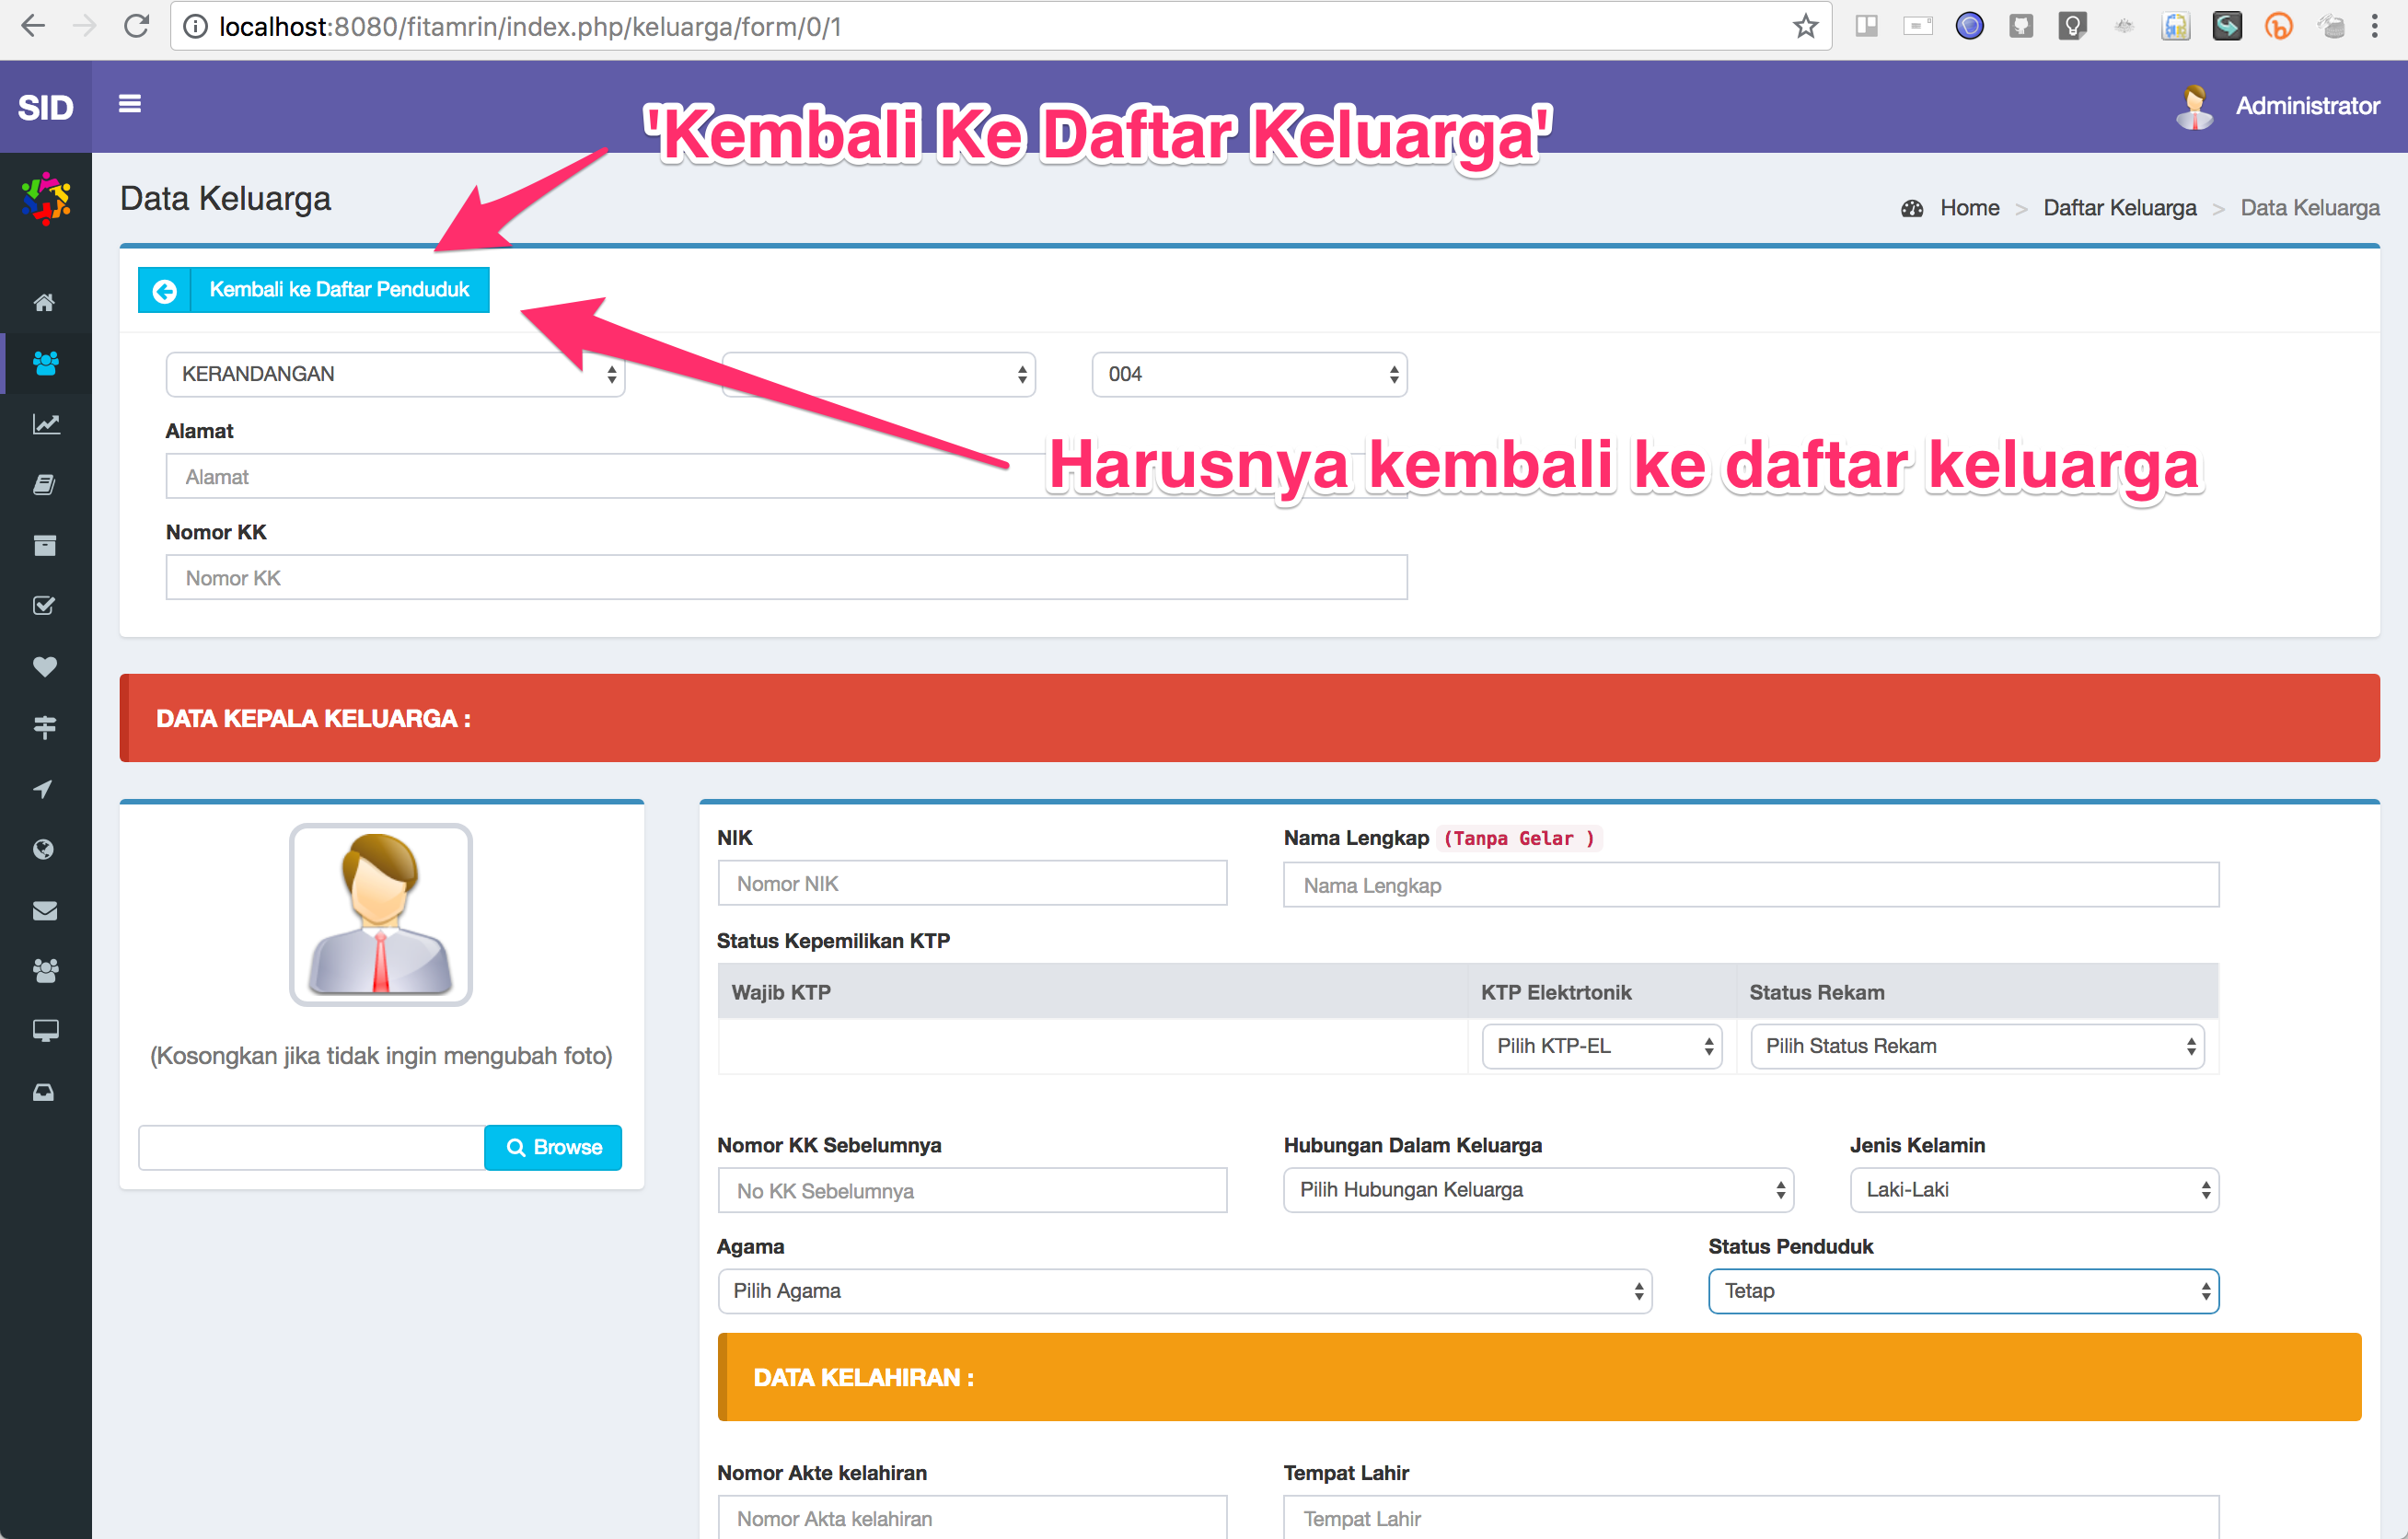Click the Home breadcrumb item
2408x1539 pixels.
pos(1968,207)
